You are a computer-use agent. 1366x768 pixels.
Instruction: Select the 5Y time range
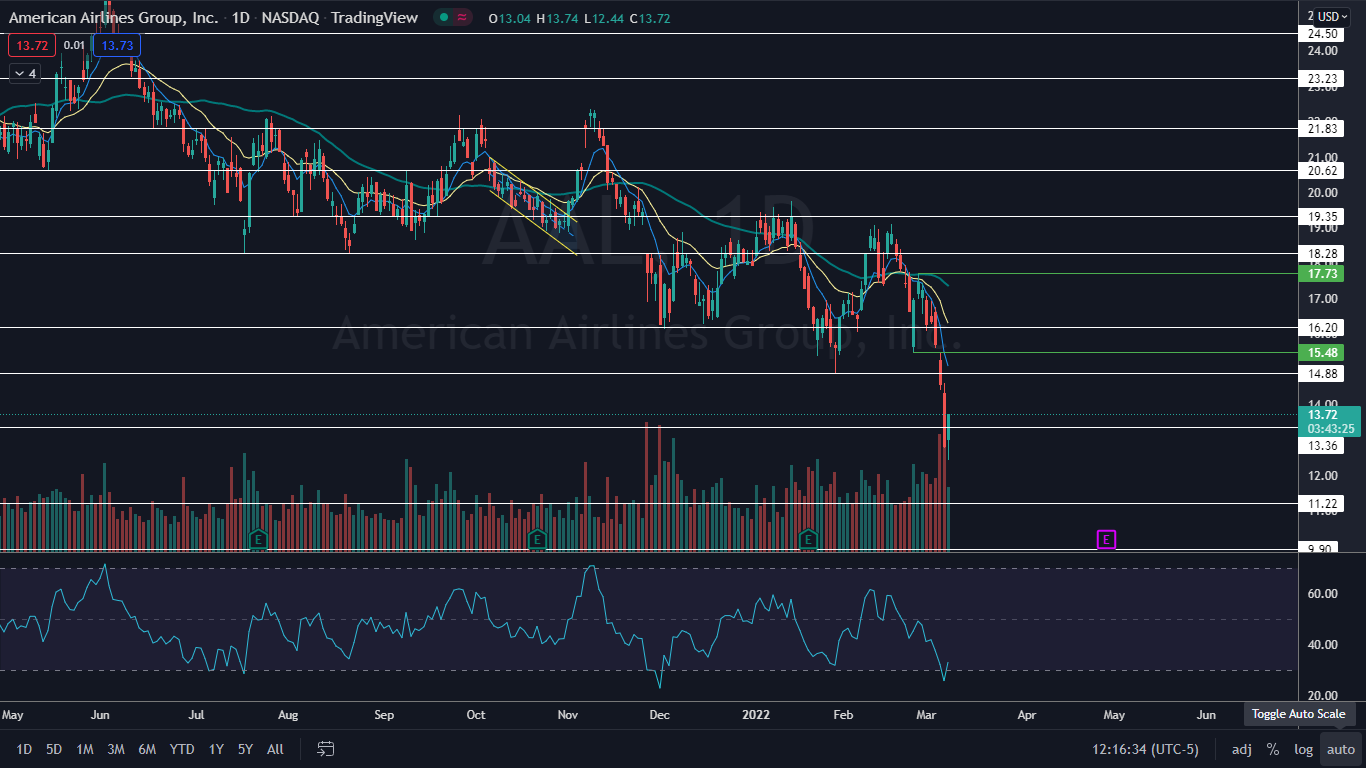[245, 749]
